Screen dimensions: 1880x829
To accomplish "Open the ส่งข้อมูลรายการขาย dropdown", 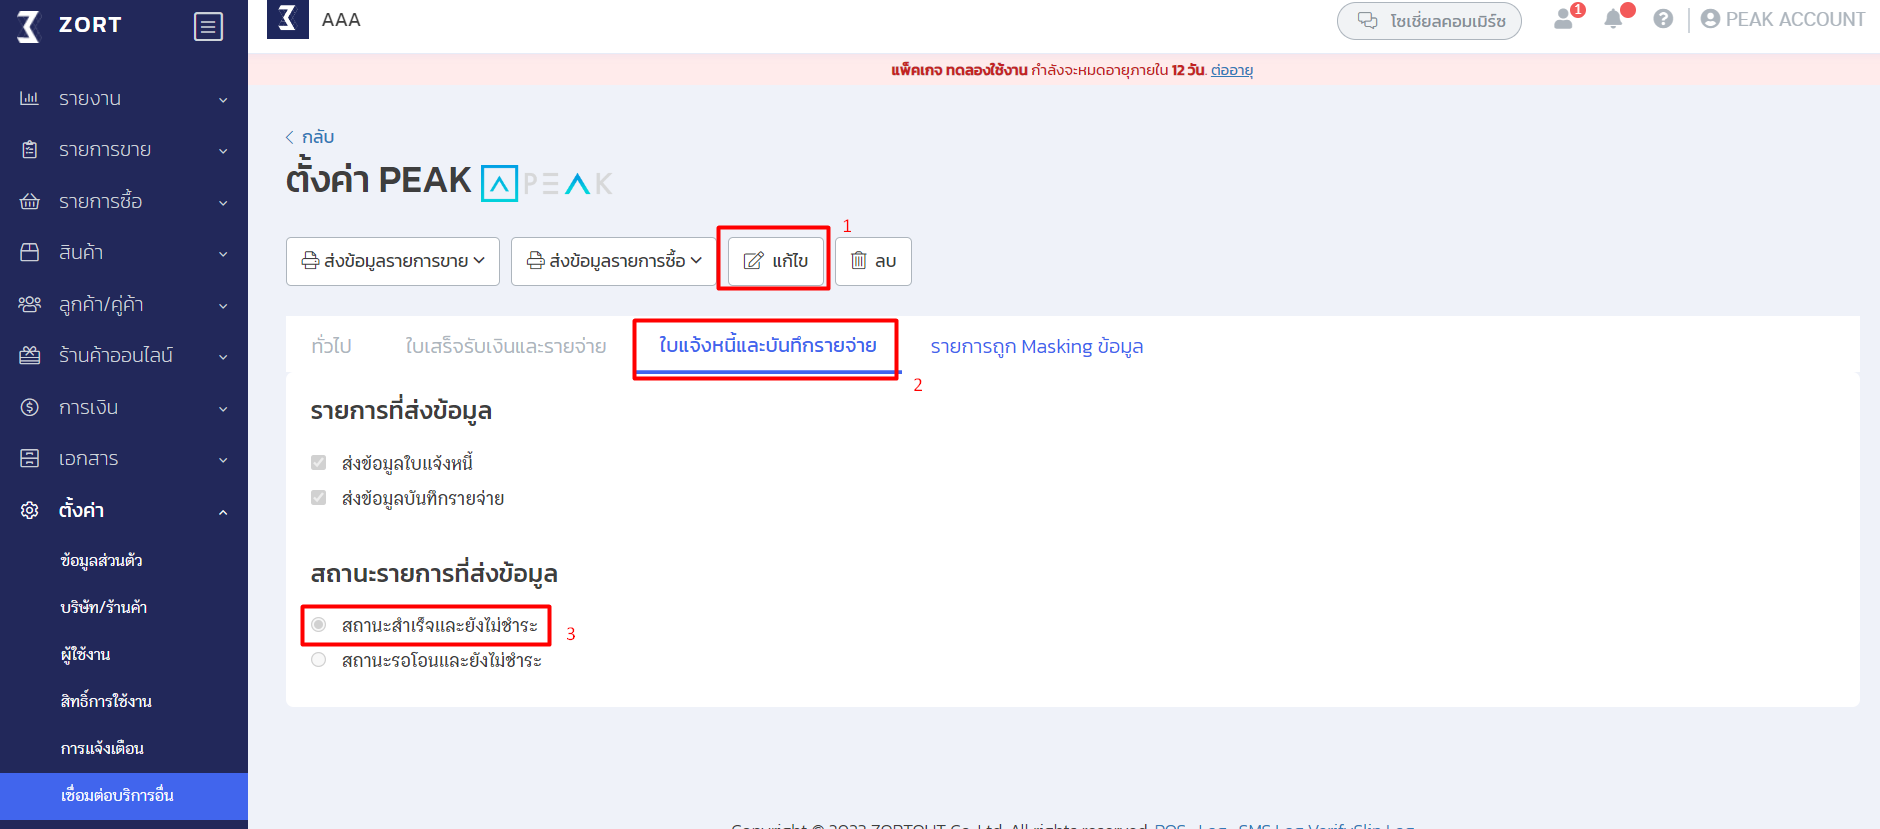I will pyautogui.click(x=393, y=261).
